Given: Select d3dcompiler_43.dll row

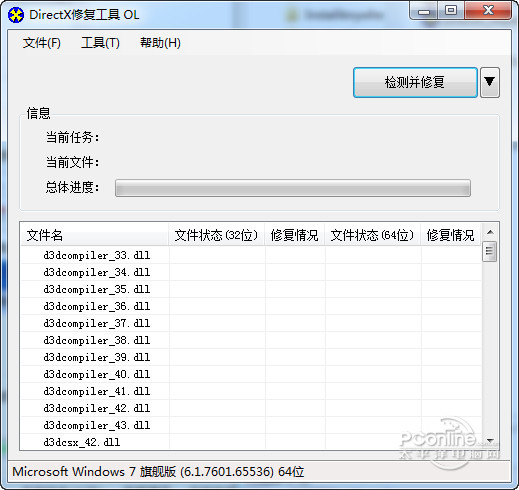Looking at the screenshot, I should pos(251,425).
